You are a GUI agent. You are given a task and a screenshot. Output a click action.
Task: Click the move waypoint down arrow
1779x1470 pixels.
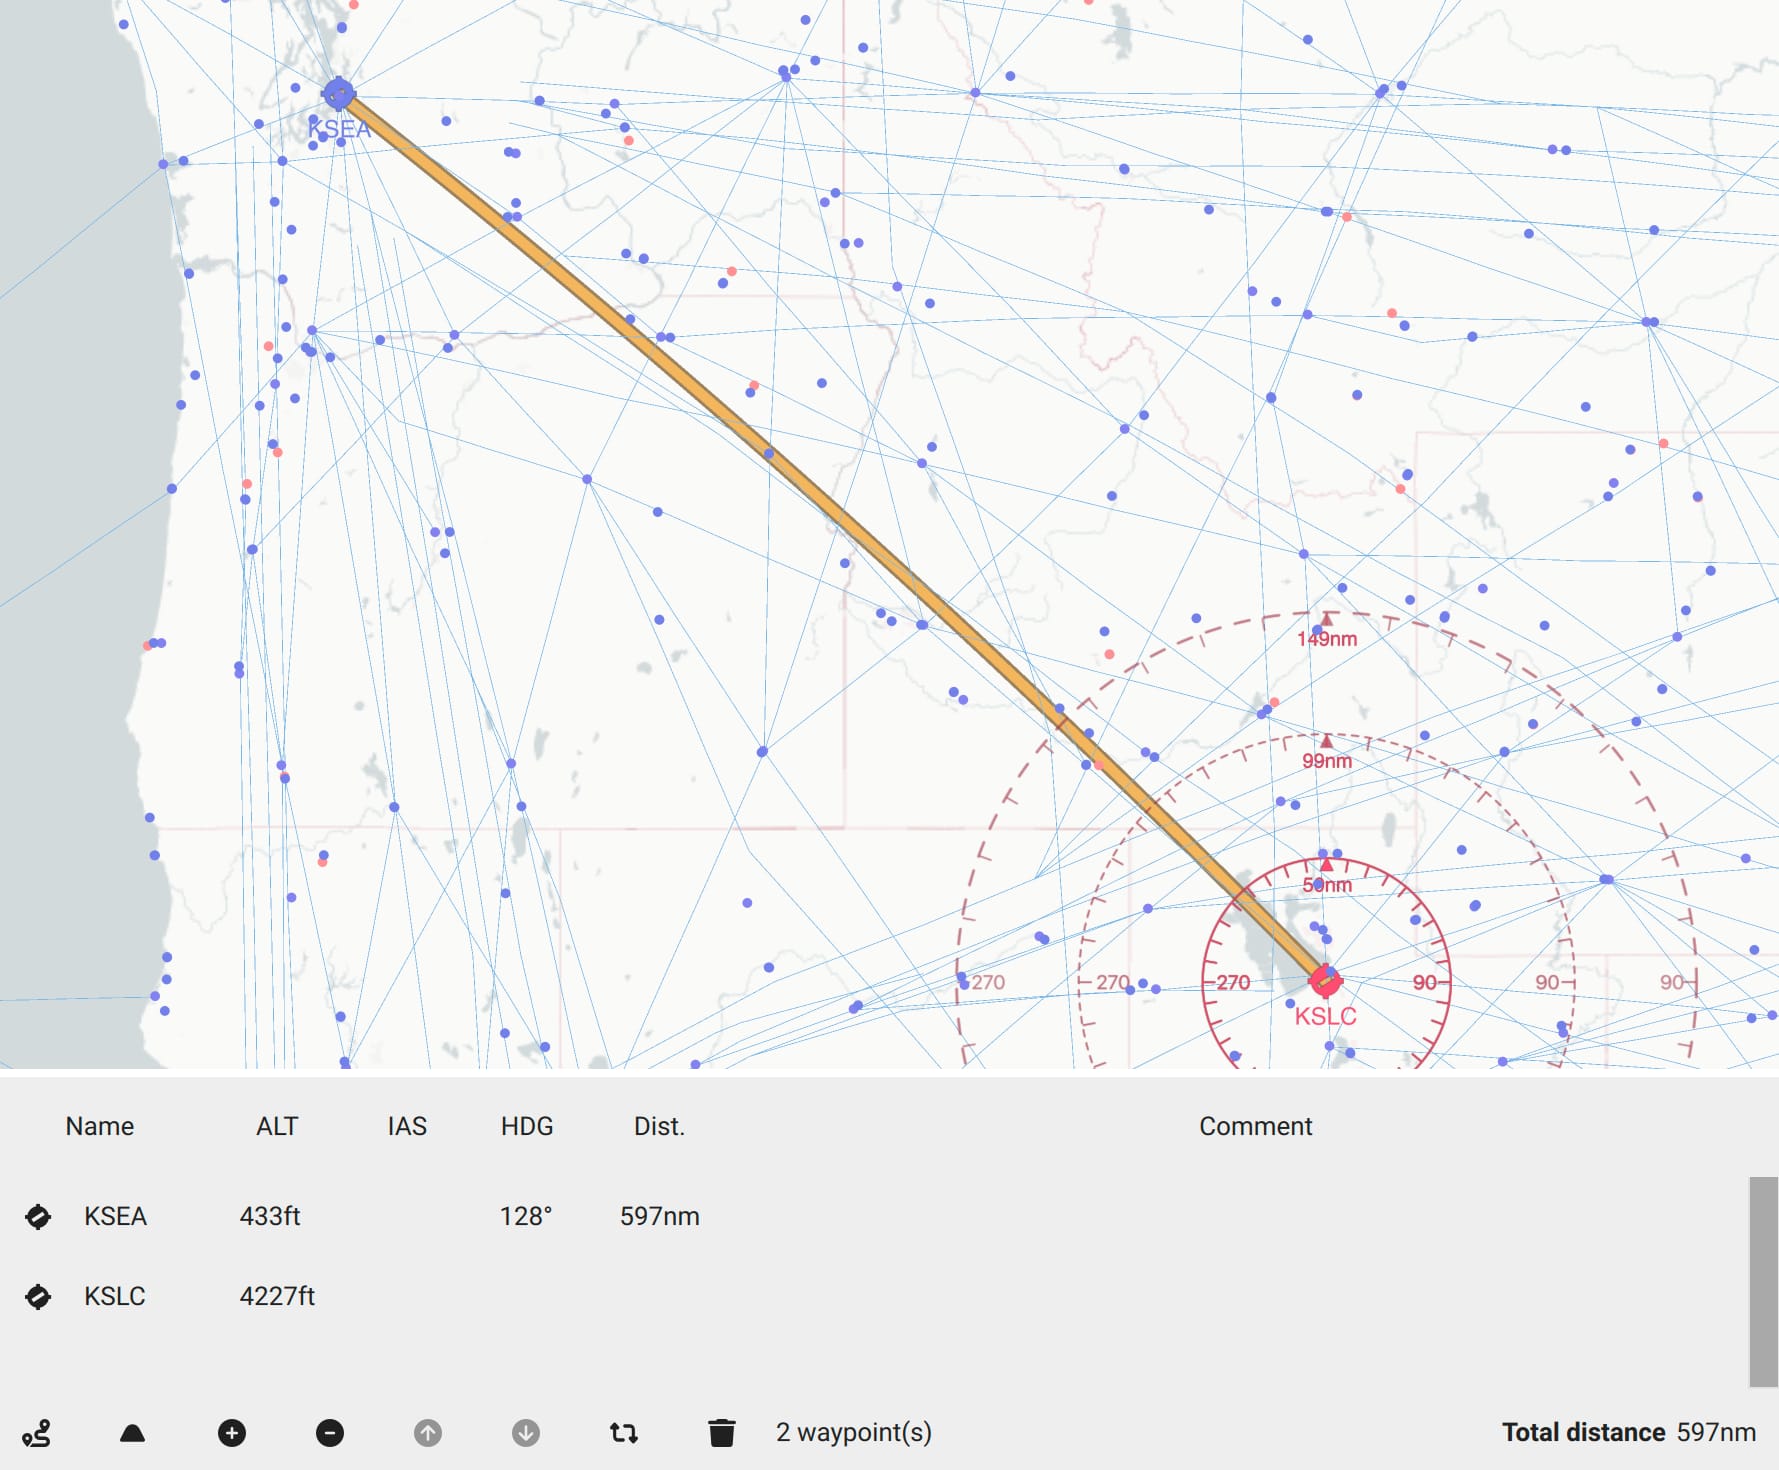pyautogui.click(x=524, y=1432)
